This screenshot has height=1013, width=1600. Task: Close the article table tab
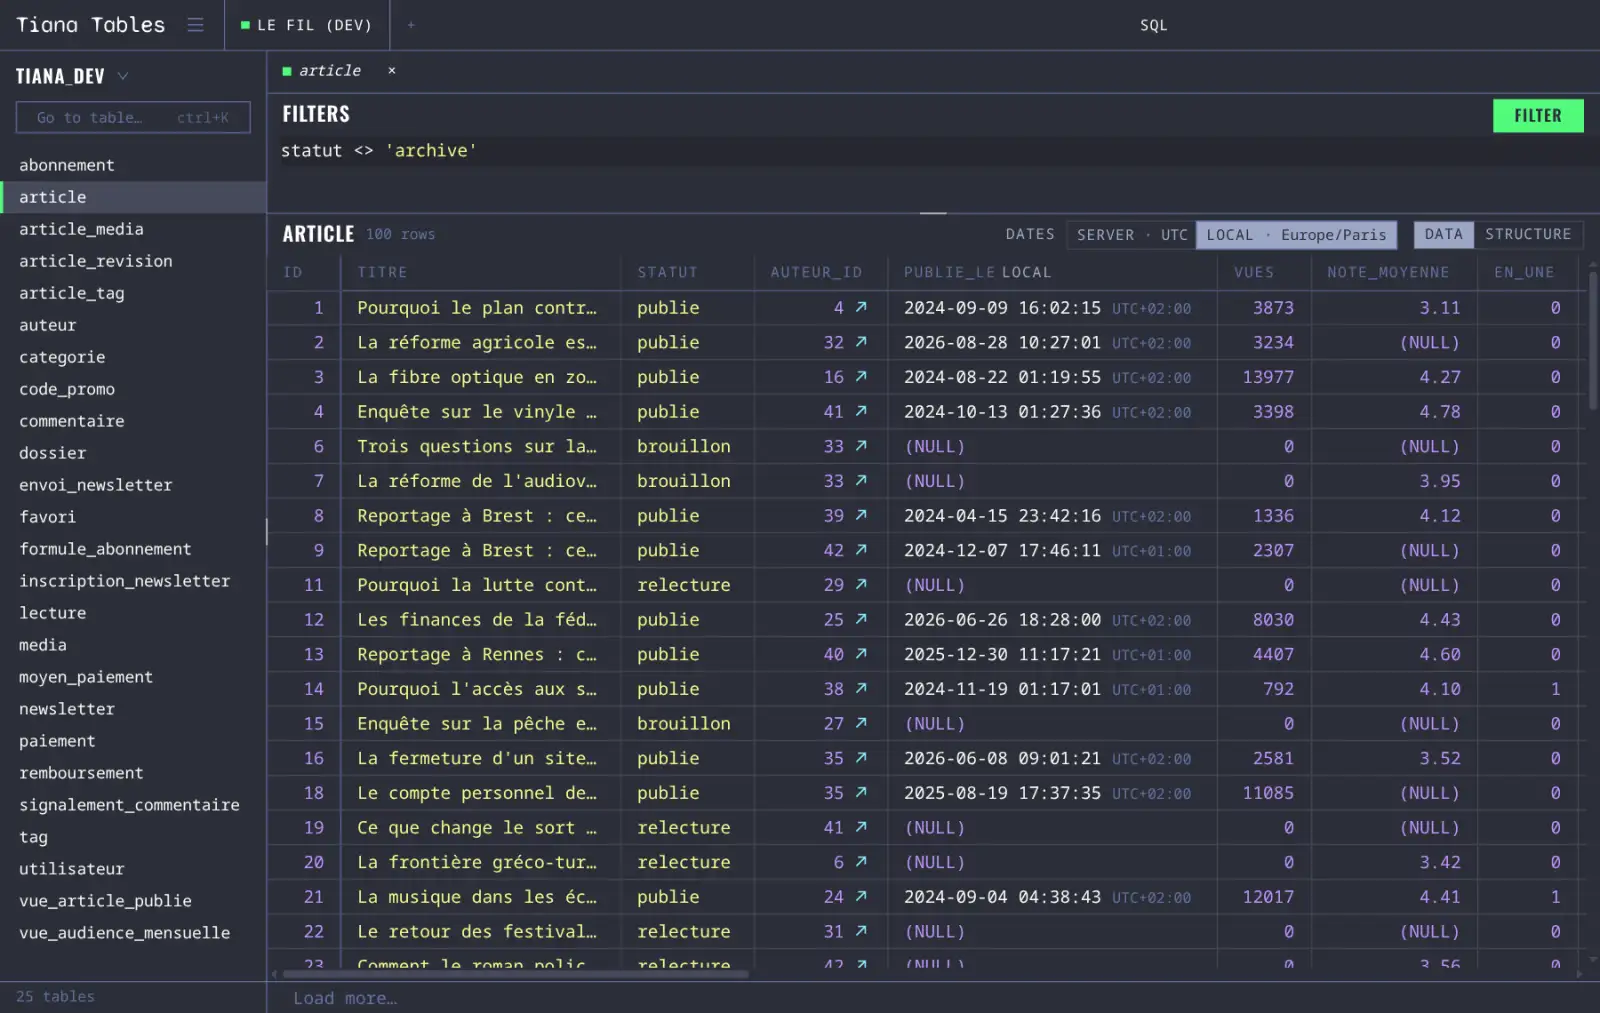coord(392,71)
